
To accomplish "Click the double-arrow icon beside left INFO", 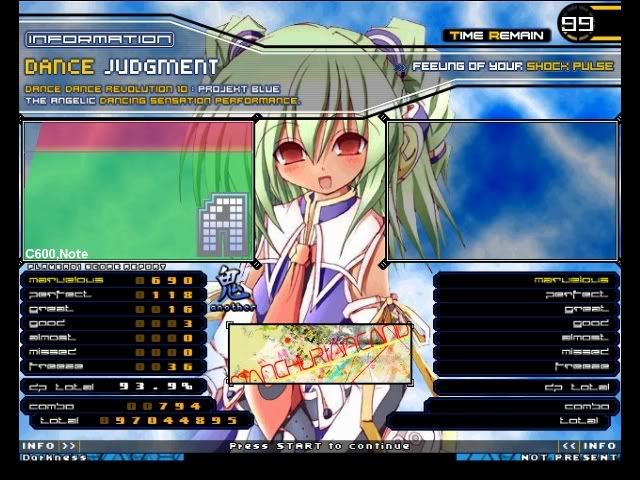I will point(68,446).
